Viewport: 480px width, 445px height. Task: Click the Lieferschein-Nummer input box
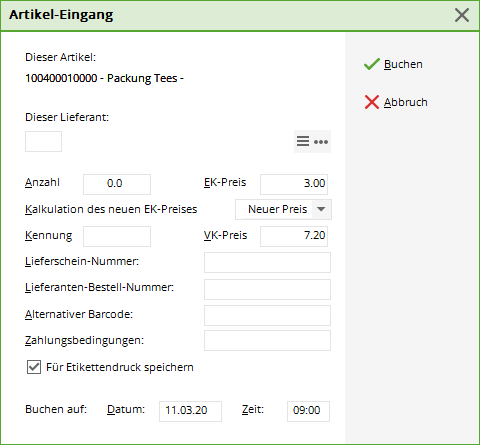(267, 262)
